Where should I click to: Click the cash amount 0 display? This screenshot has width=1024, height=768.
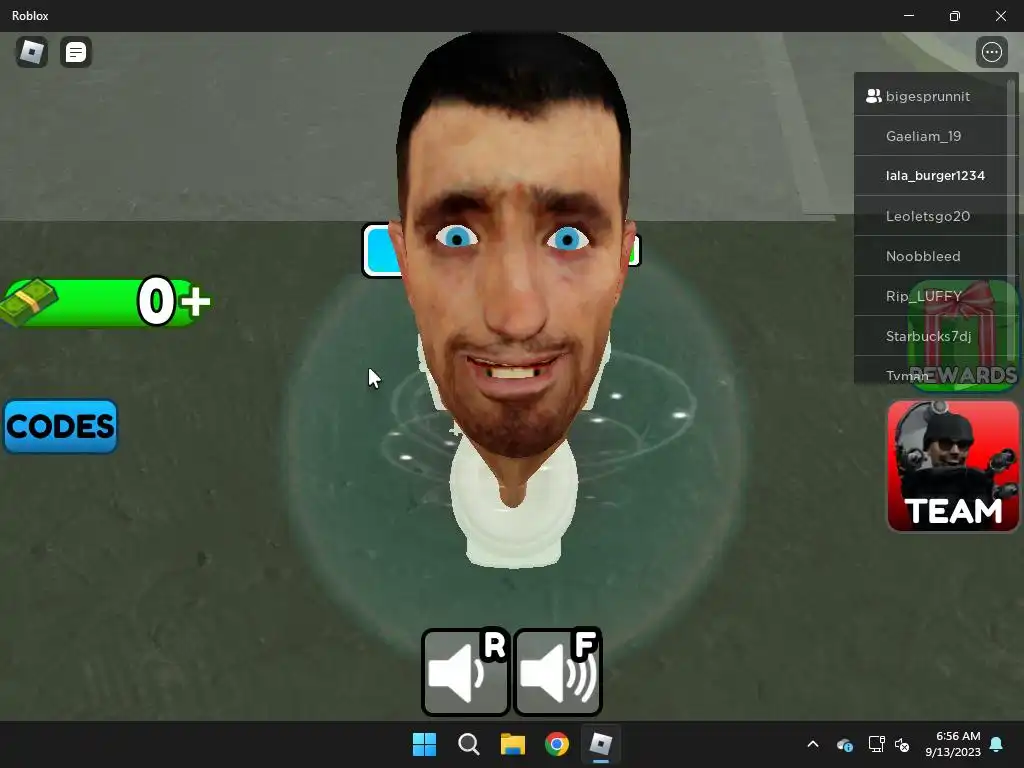tap(156, 301)
